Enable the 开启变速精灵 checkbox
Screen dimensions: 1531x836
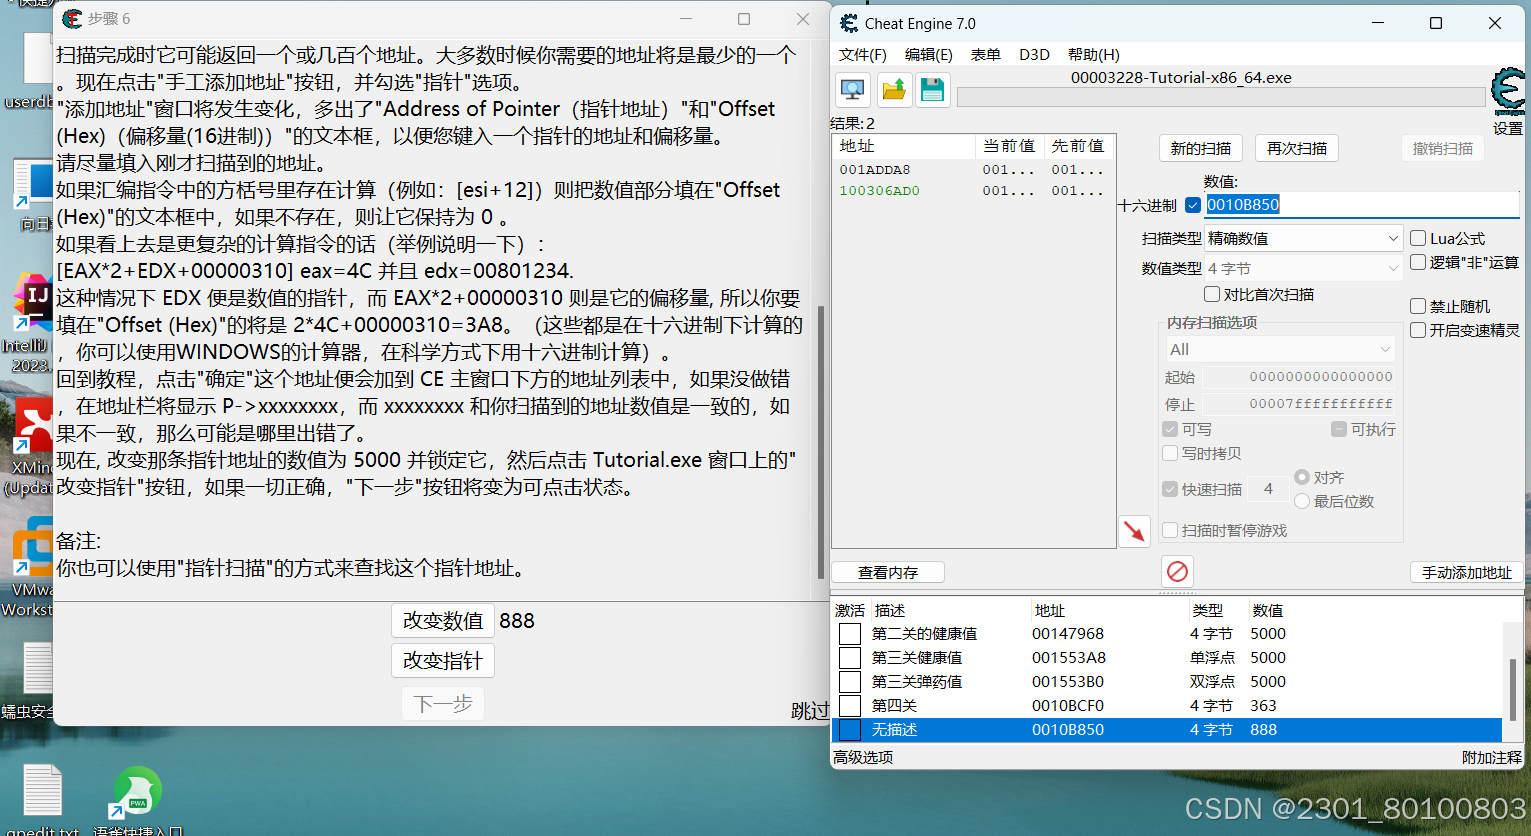pyautogui.click(x=1418, y=330)
